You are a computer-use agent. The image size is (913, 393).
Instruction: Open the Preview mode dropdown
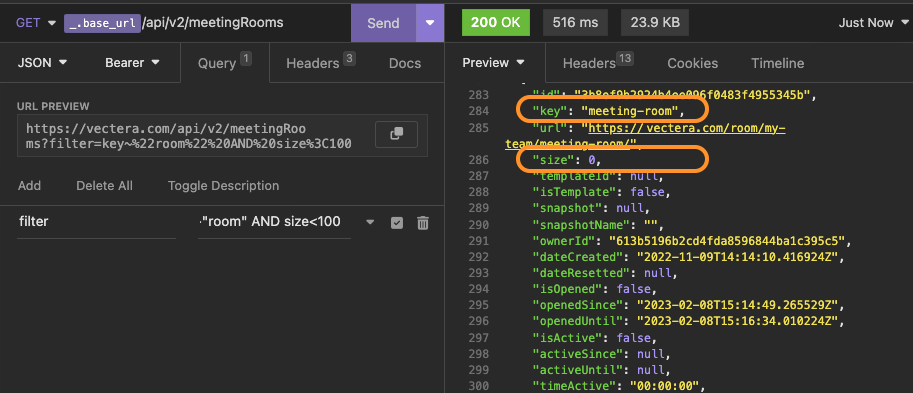494,63
